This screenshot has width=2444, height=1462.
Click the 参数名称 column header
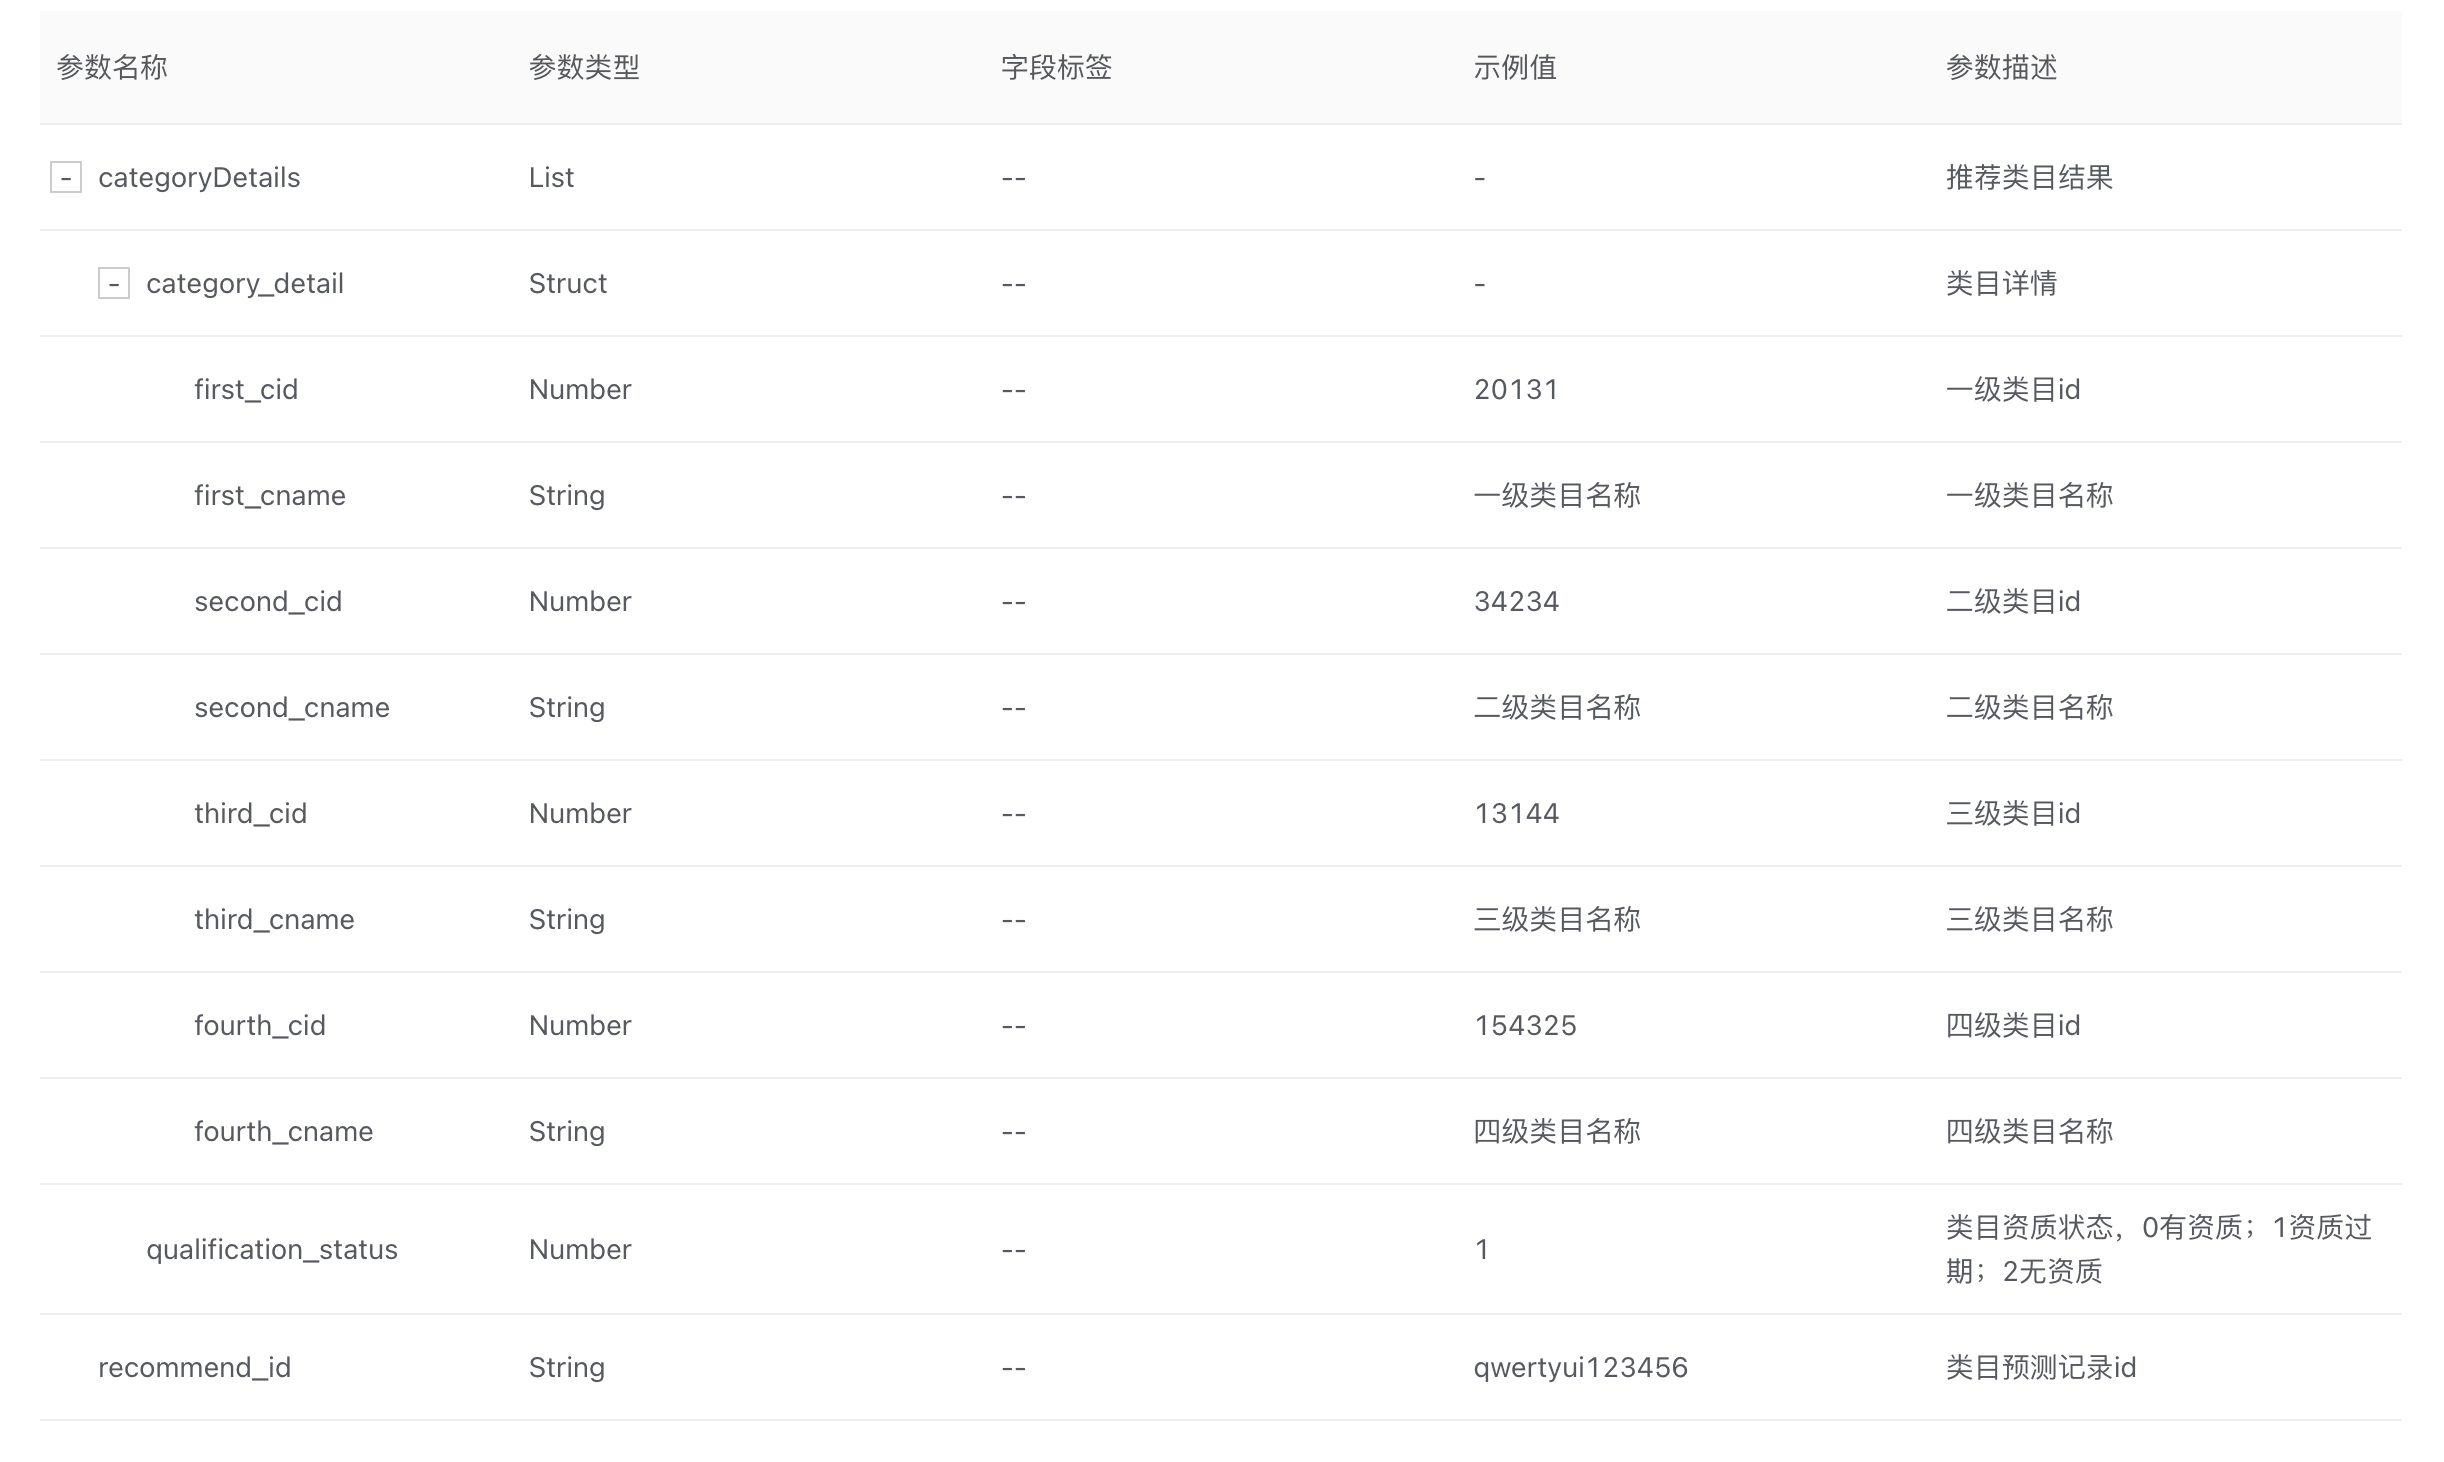tap(112, 68)
